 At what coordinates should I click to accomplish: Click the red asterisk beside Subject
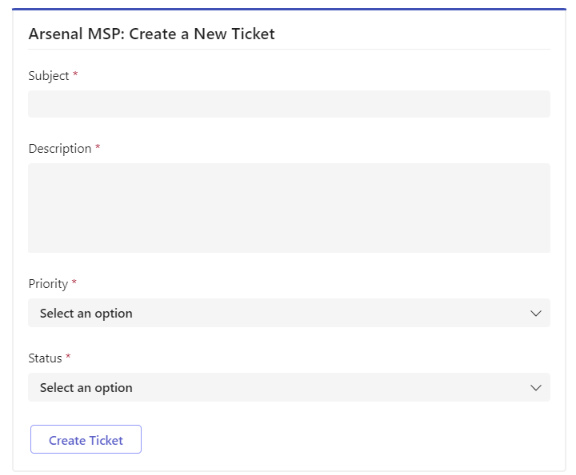(75, 74)
